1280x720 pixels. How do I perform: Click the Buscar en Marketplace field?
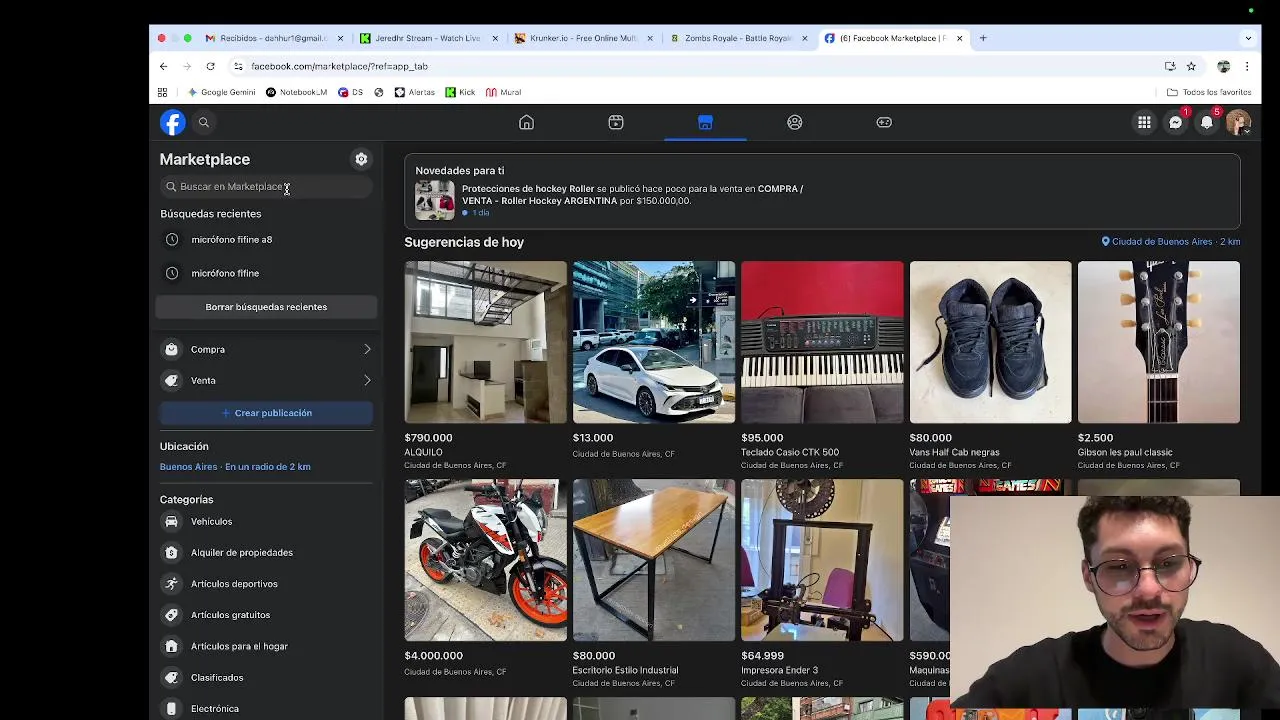[x=266, y=187]
